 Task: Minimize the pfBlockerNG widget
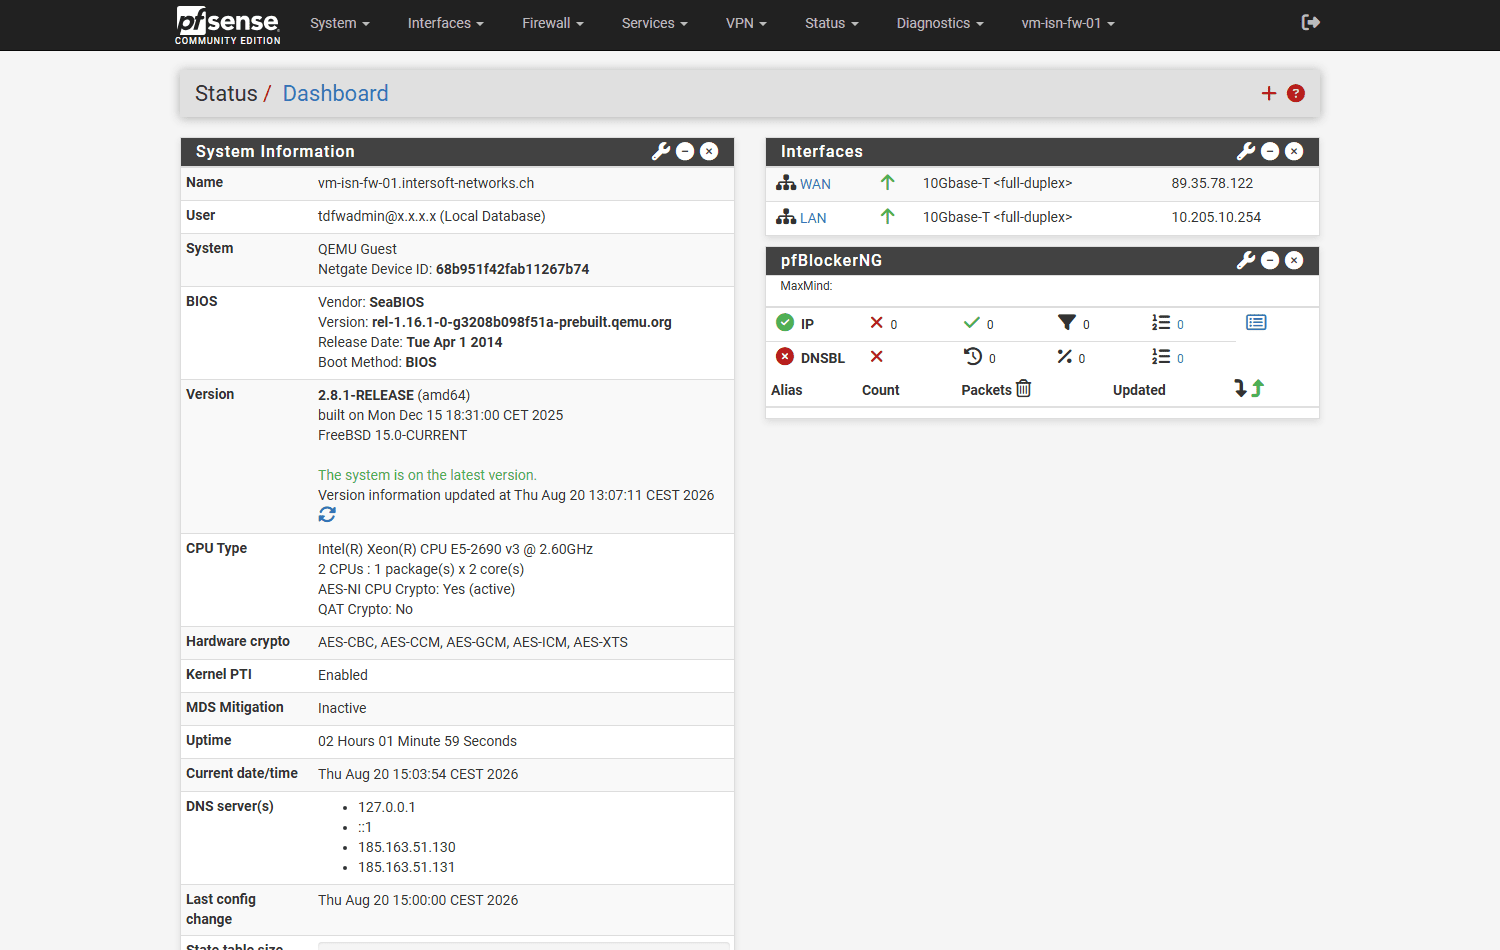pos(1270,260)
